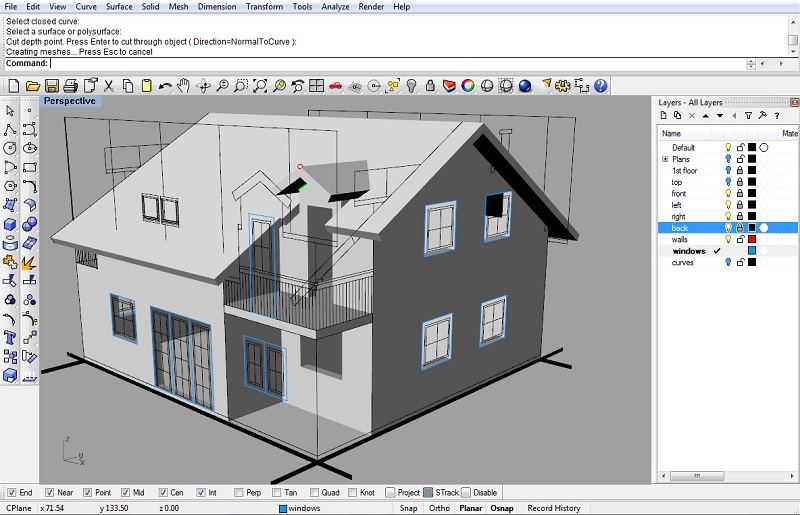Click the CPlane status bar label
This screenshot has height=515, width=800.
point(19,508)
